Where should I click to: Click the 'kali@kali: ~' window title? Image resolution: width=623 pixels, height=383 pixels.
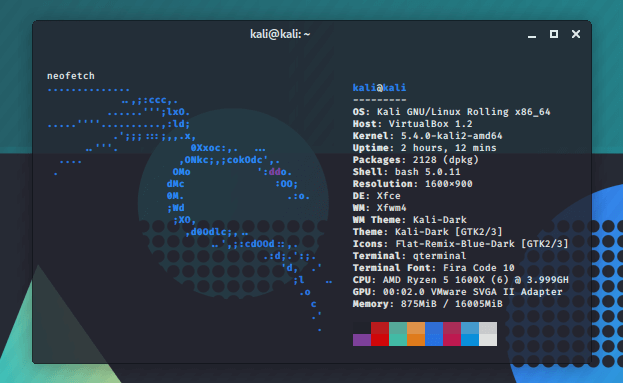(280, 34)
